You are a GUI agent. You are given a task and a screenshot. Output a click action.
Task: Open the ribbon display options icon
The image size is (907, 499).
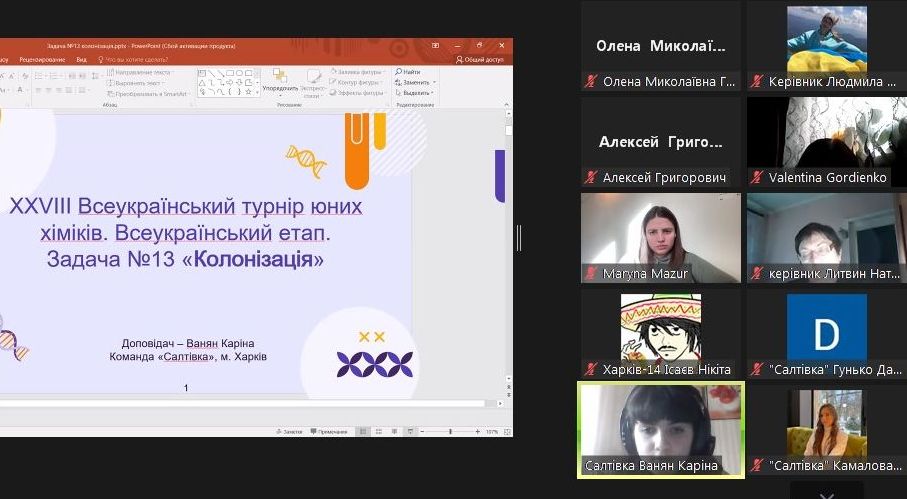click(436, 46)
